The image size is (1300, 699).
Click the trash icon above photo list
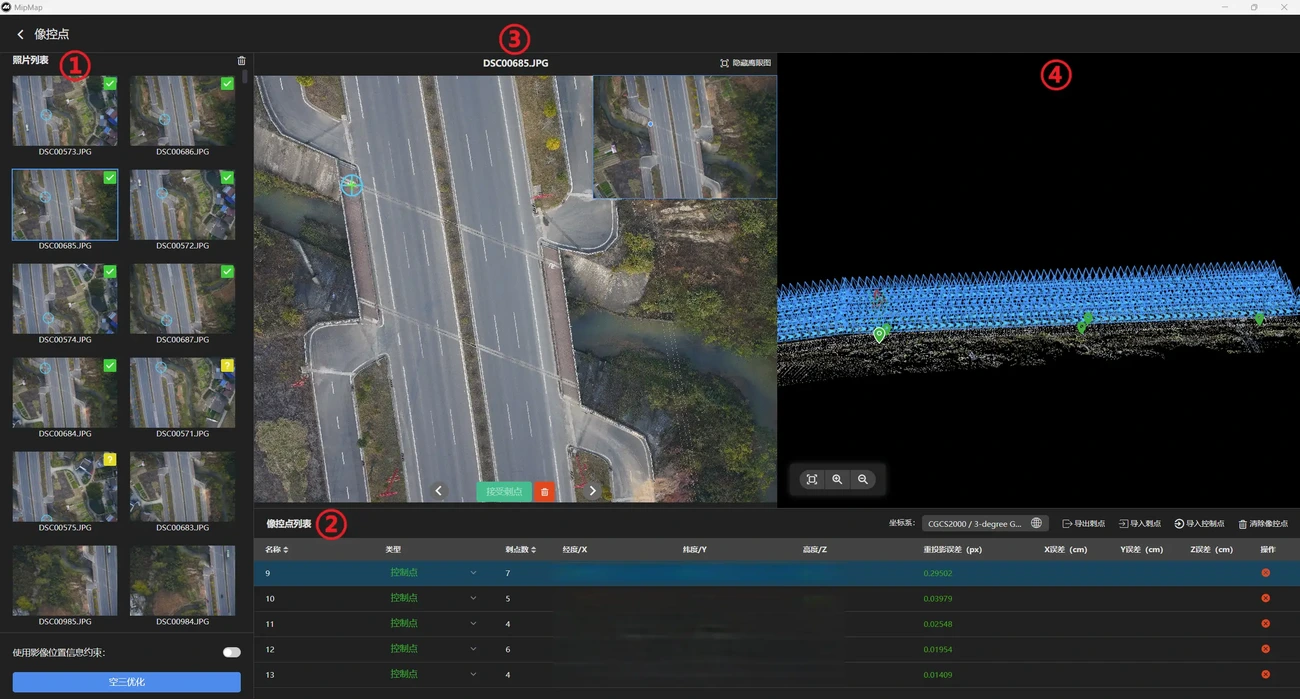pyautogui.click(x=241, y=61)
